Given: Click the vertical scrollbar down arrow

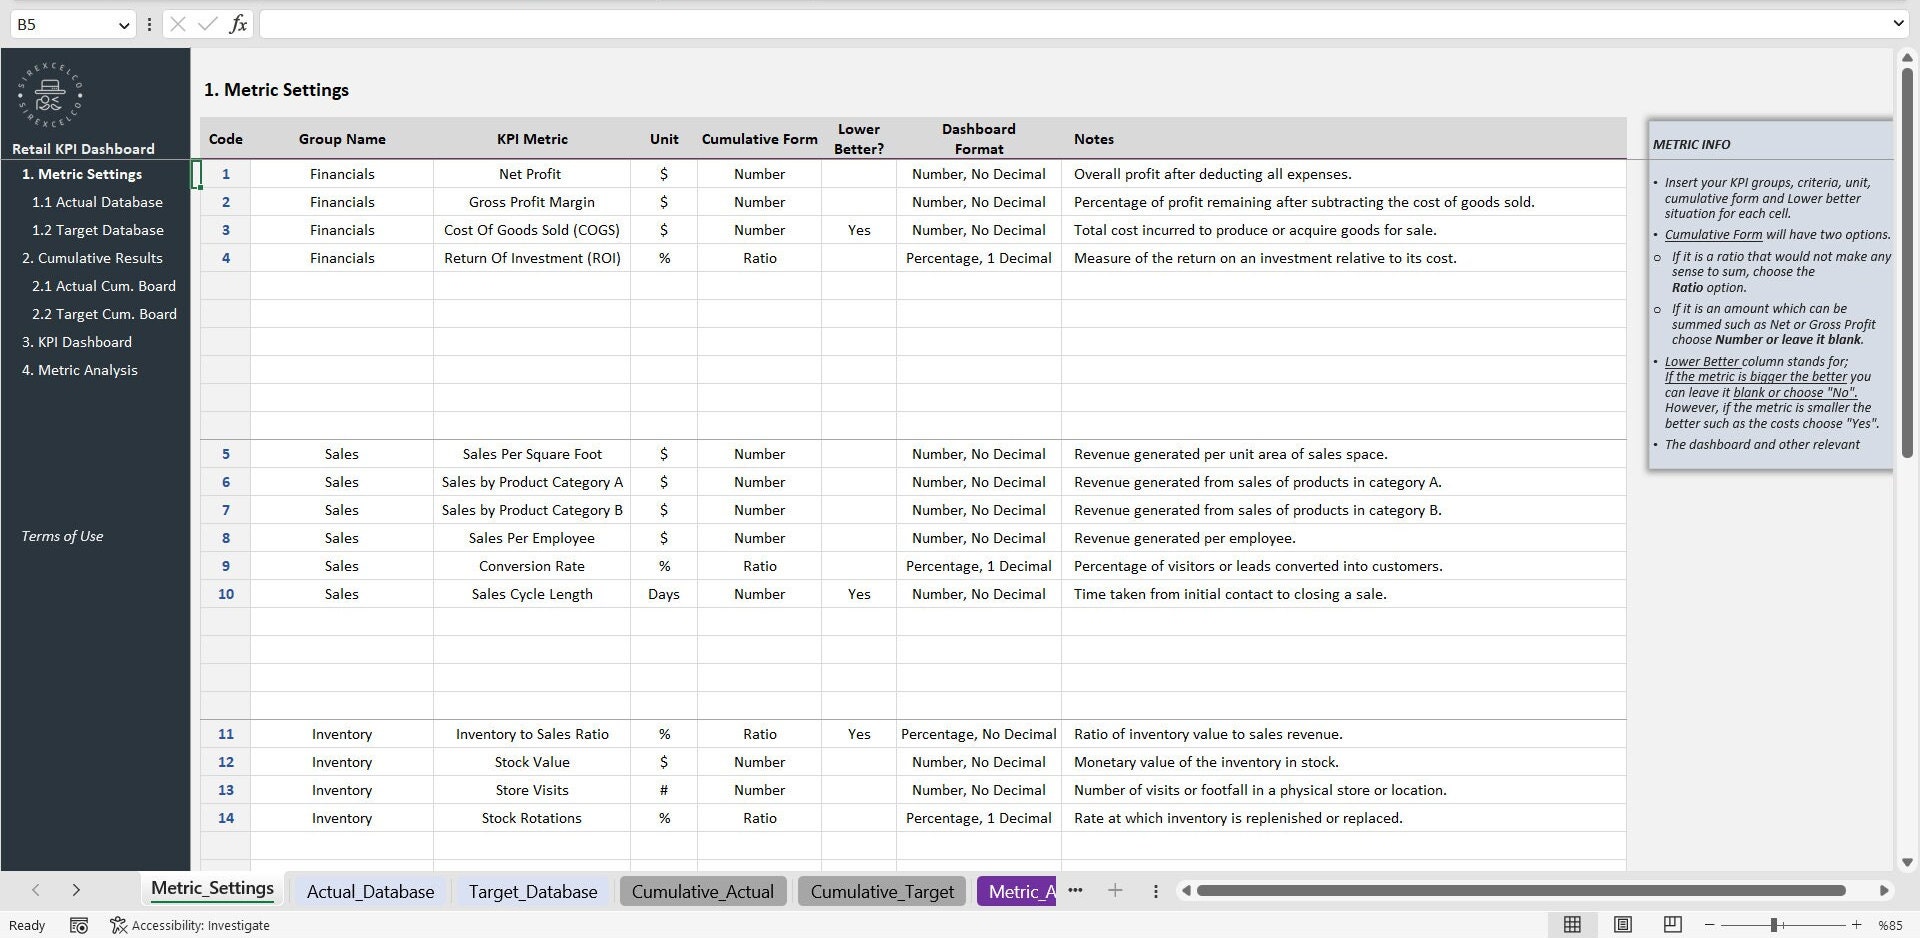Looking at the screenshot, I should [x=1907, y=862].
